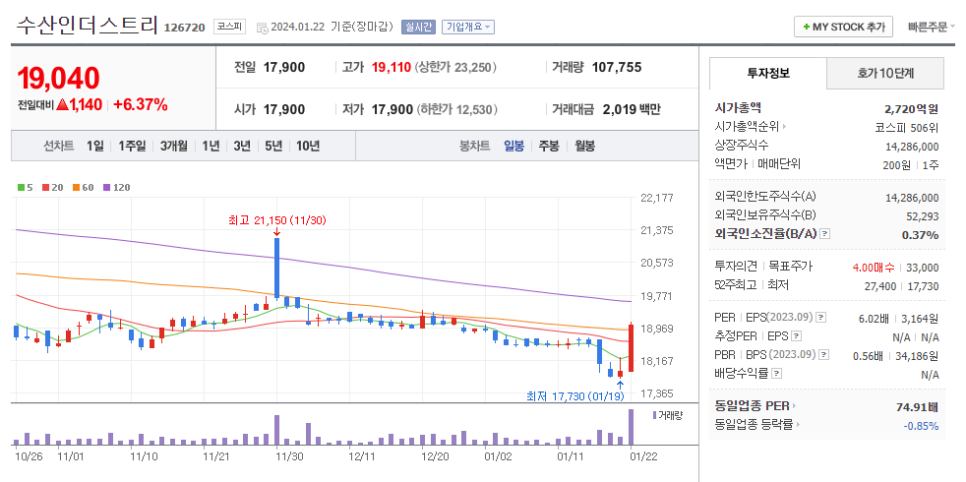Open help icon next to 배당수익률
Screen dimensions: 966x482
pyautogui.click(x=777, y=374)
